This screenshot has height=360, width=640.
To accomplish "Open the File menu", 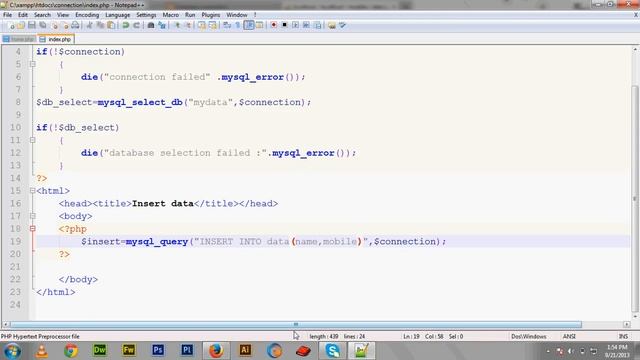I will coord(7,15).
